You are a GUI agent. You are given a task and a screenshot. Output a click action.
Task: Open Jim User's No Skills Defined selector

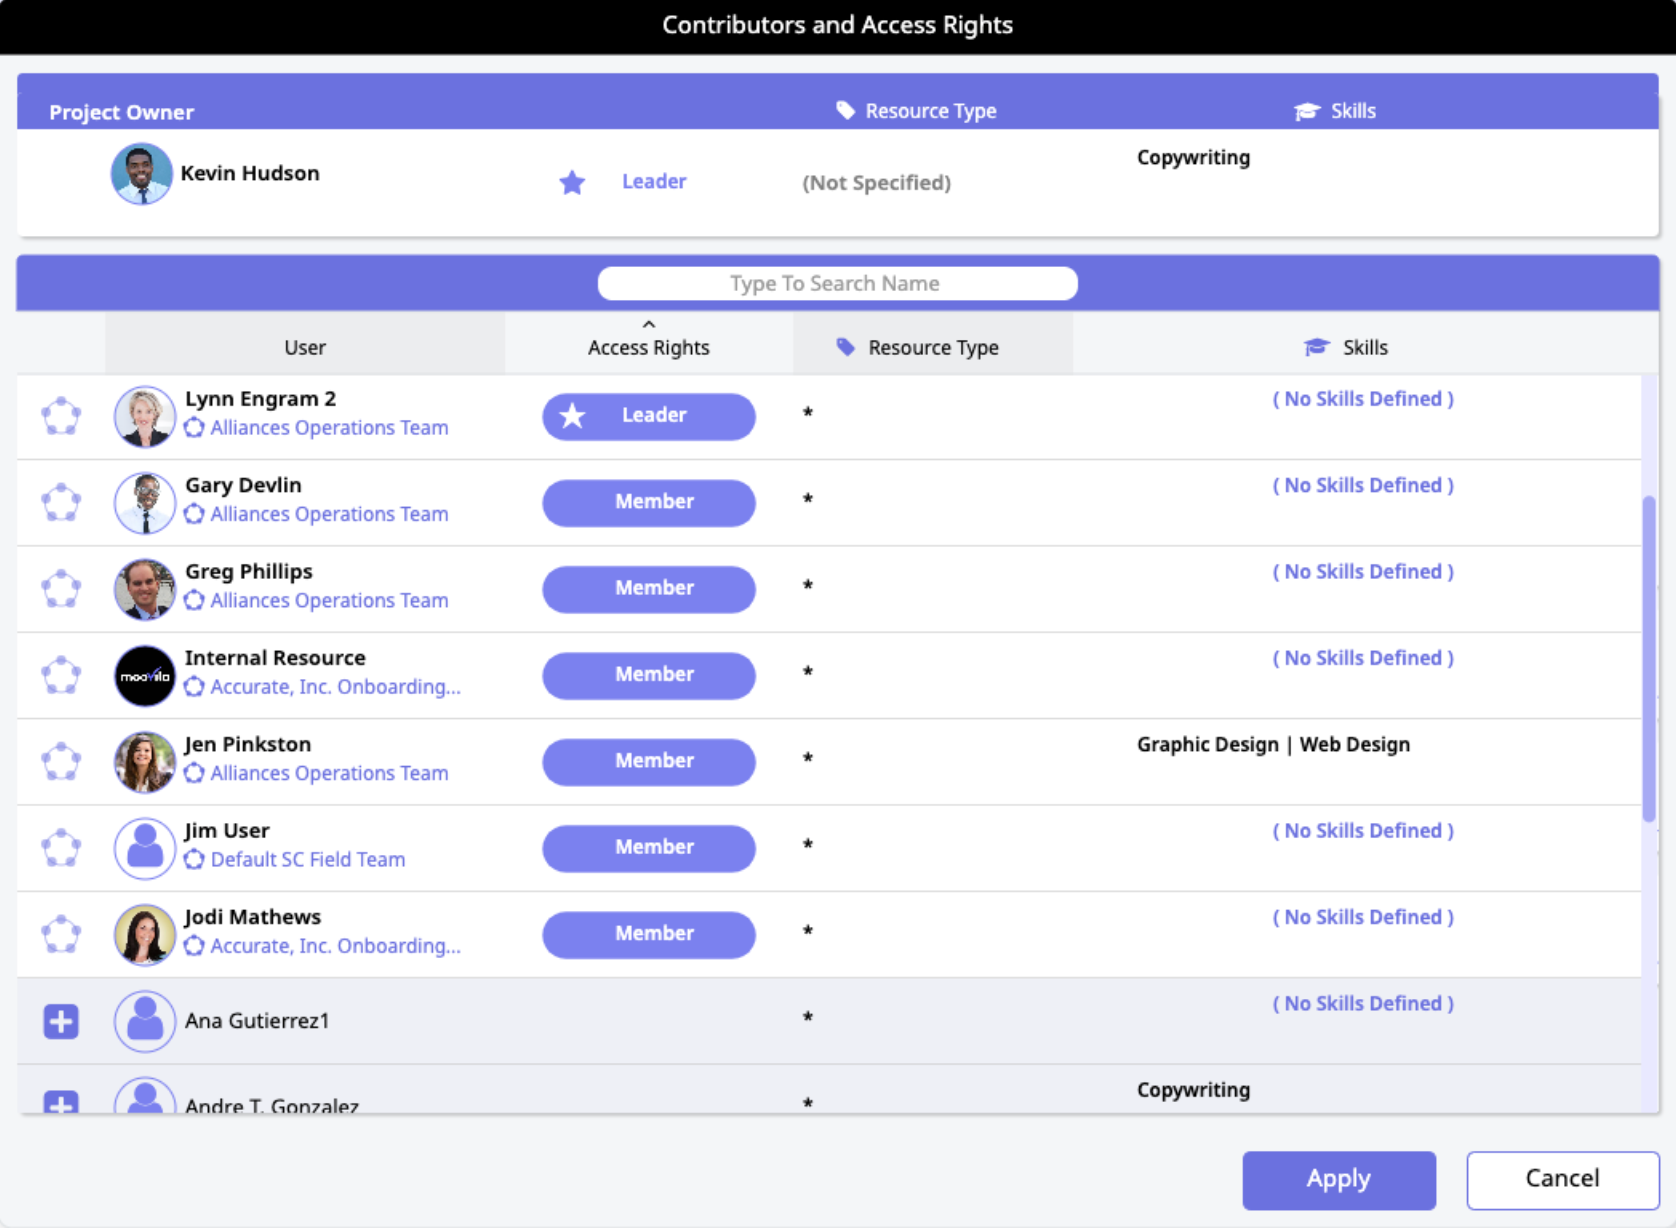pos(1362,831)
